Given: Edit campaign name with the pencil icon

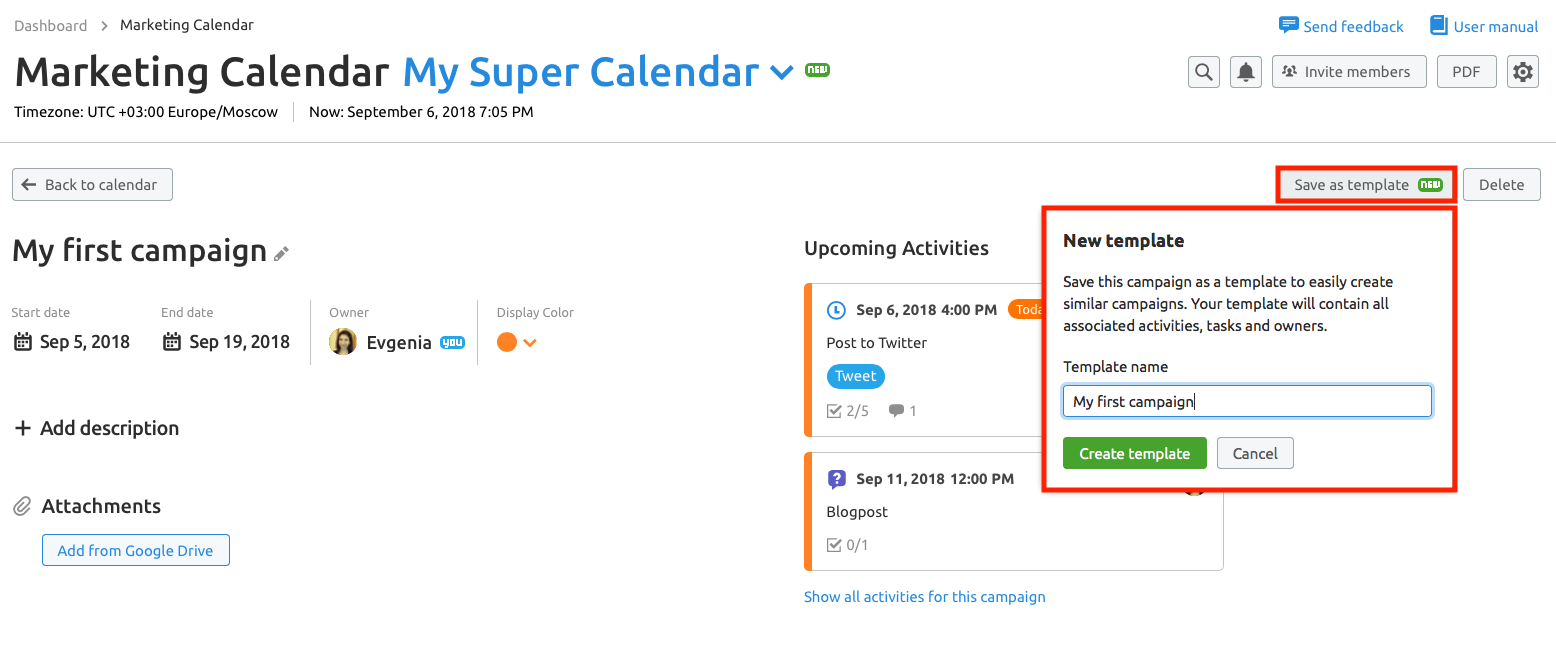Looking at the screenshot, I should tap(282, 254).
